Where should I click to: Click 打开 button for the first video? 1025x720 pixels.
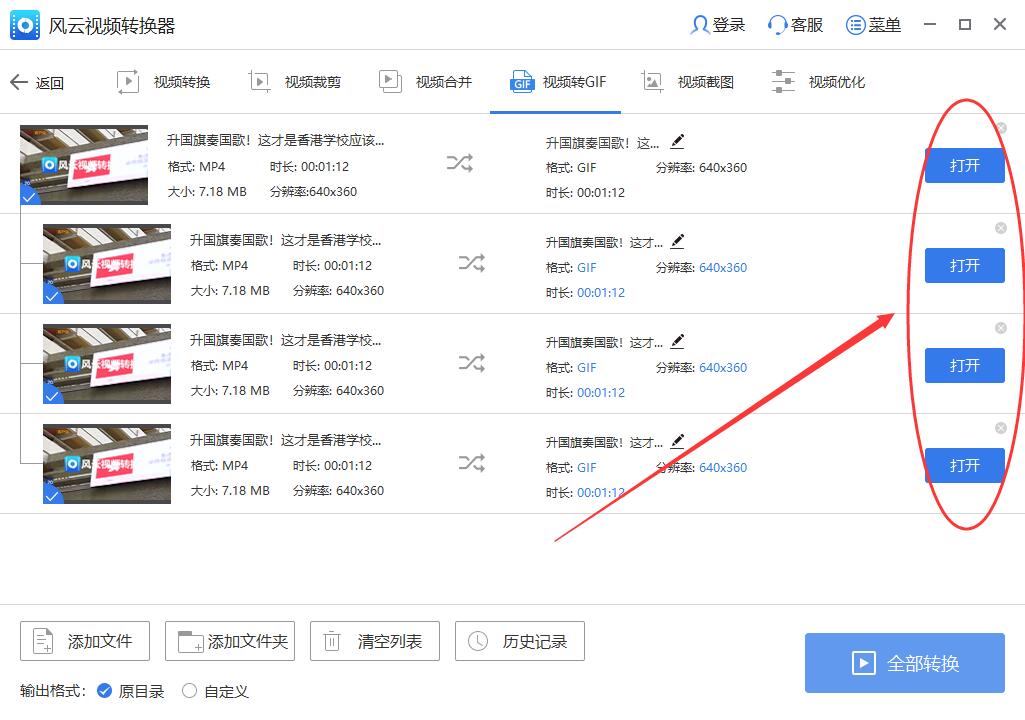tap(964, 165)
